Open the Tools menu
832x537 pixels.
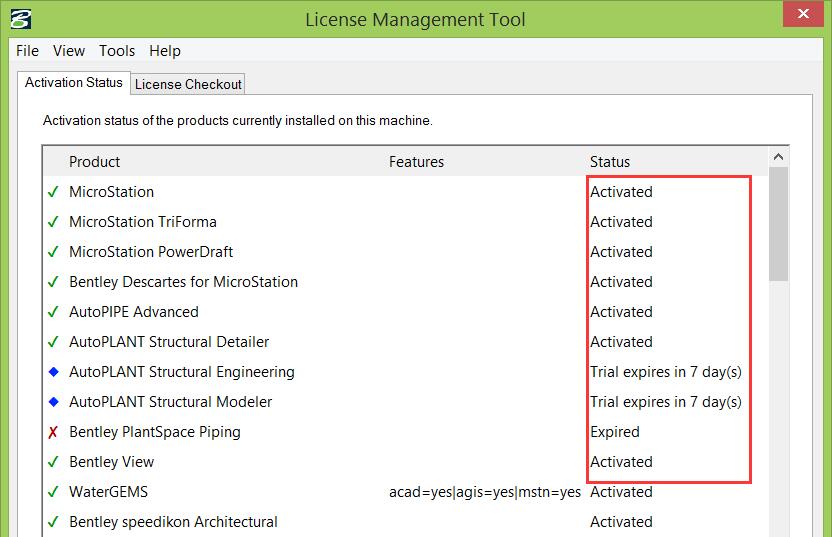coord(117,51)
